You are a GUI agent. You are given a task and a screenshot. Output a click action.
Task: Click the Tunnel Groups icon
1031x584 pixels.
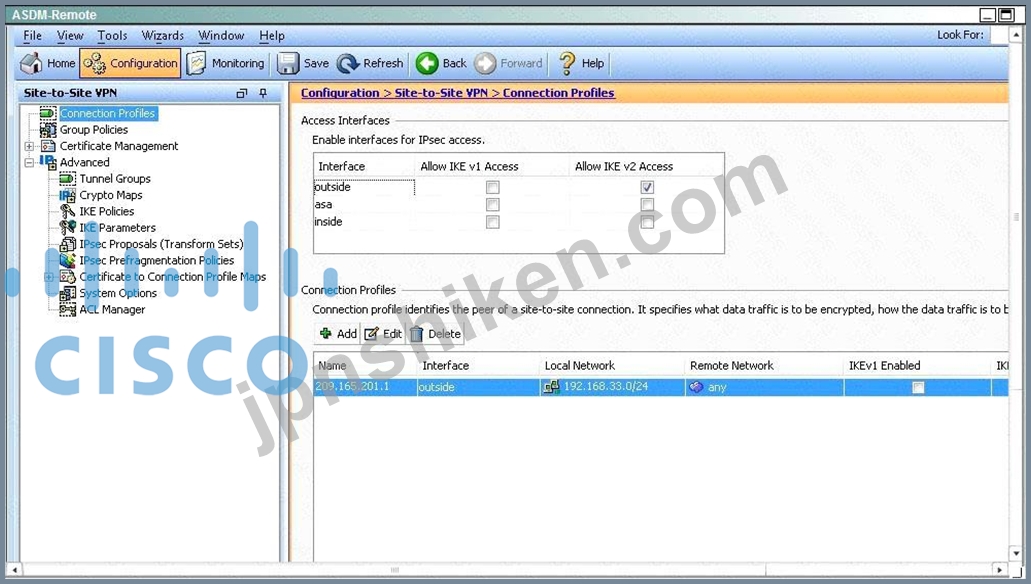tap(67, 178)
